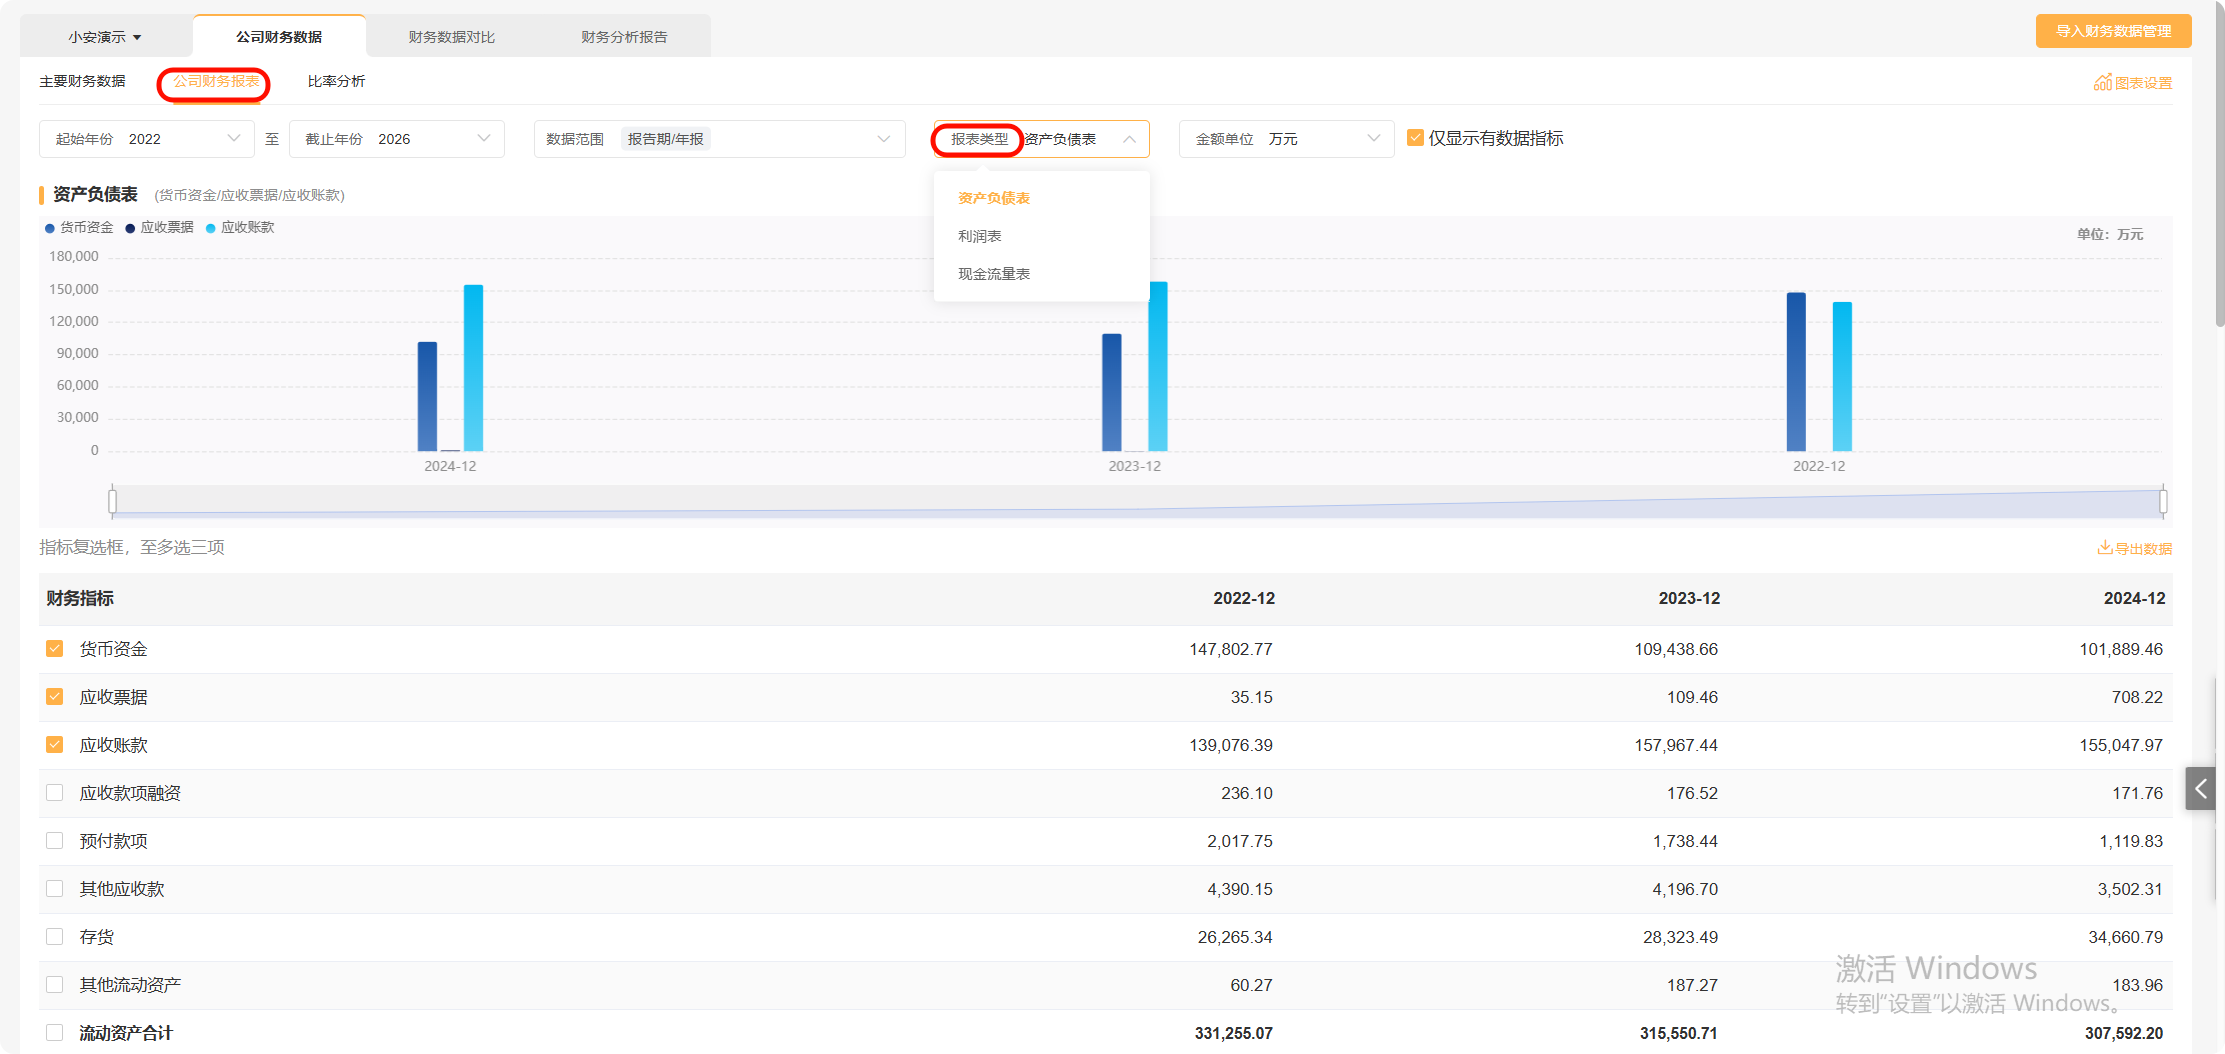This screenshot has height=1054, width=2225.
Task: Open the 比率分析 sub-tab
Action: coord(336,81)
